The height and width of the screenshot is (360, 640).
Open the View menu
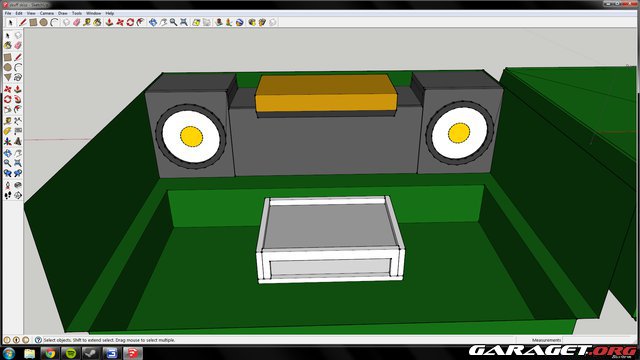click(31, 13)
